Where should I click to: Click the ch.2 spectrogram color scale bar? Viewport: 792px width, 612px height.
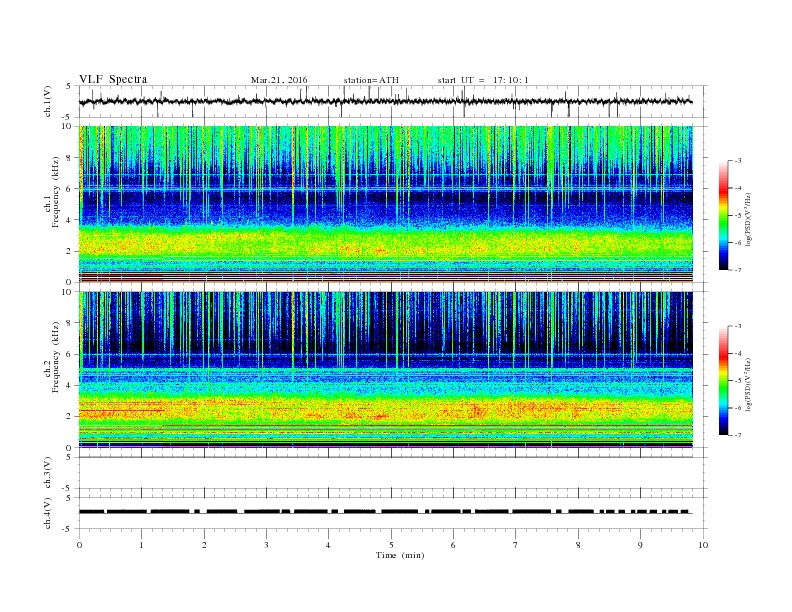point(723,381)
